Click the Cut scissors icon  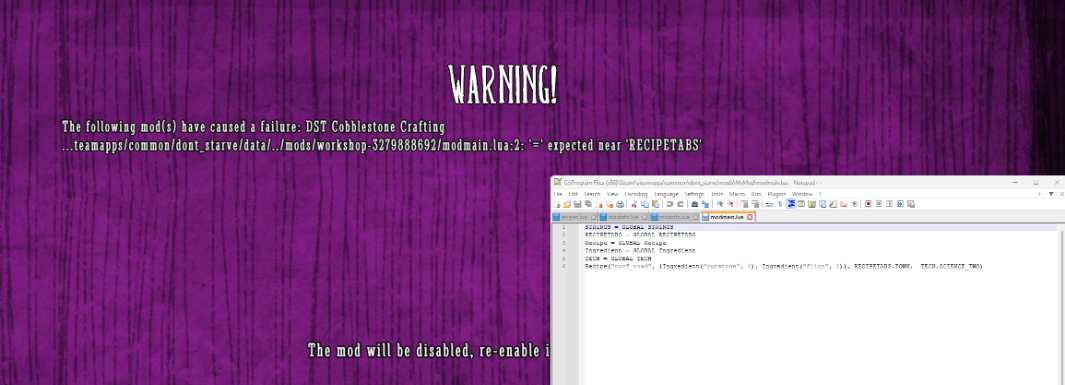click(634, 204)
